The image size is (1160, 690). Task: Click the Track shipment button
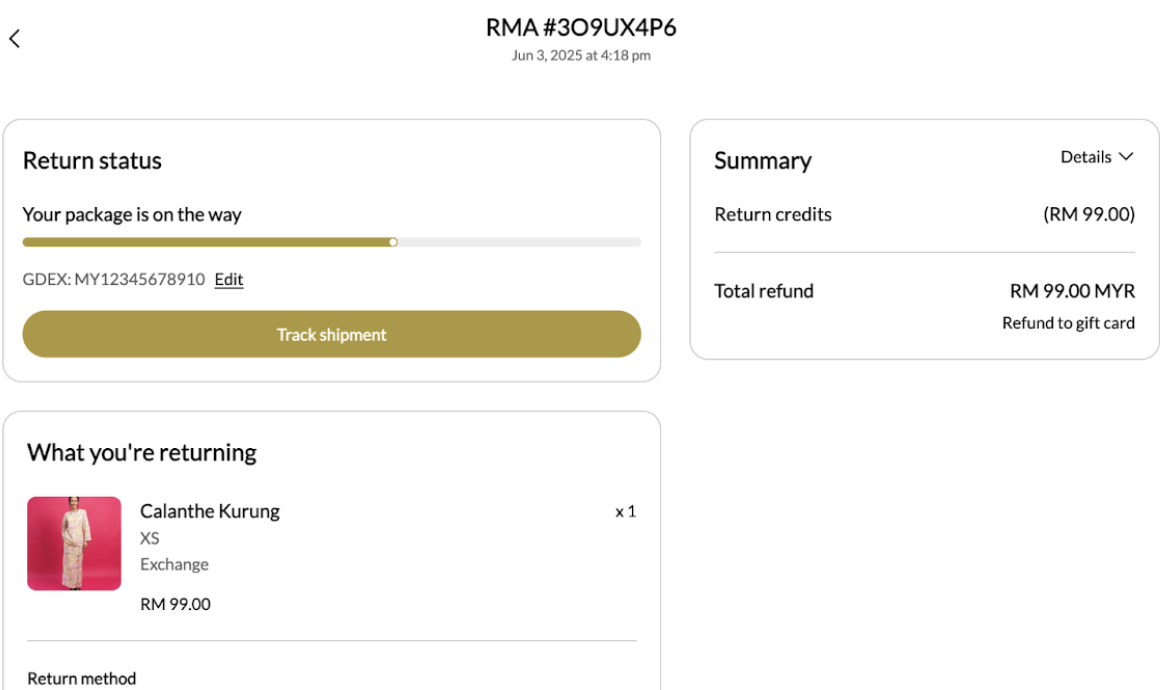coord(331,334)
